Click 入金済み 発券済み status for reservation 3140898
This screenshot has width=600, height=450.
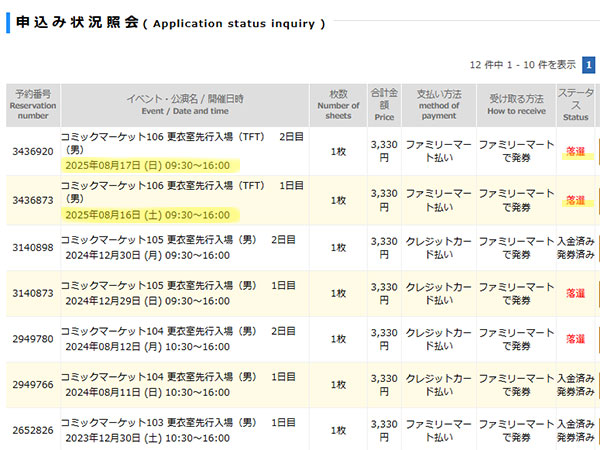click(x=576, y=248)
